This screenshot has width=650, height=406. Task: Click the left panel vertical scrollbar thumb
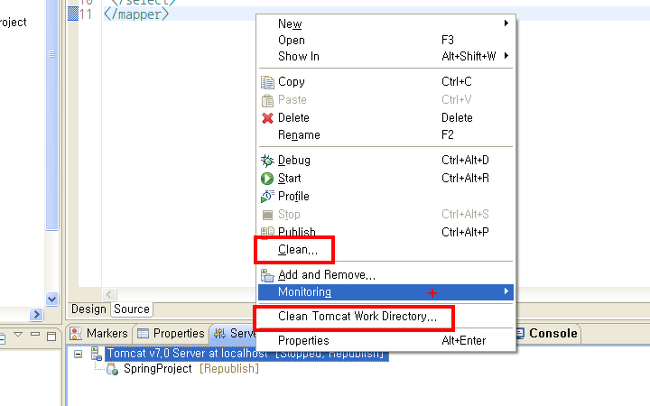click(52, 115)
